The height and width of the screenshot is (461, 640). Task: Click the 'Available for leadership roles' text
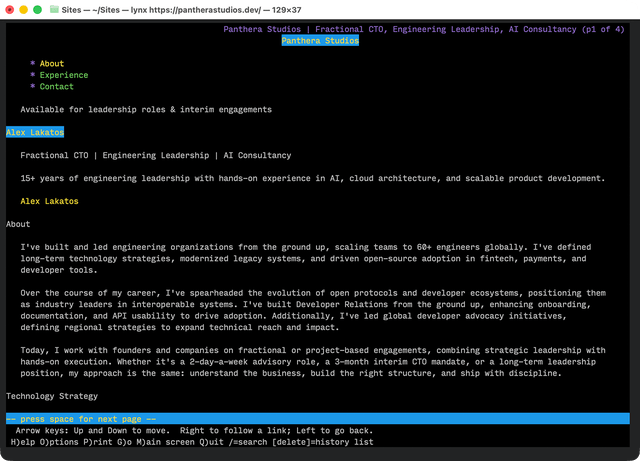pyautogui.click(x=146, y=109)
